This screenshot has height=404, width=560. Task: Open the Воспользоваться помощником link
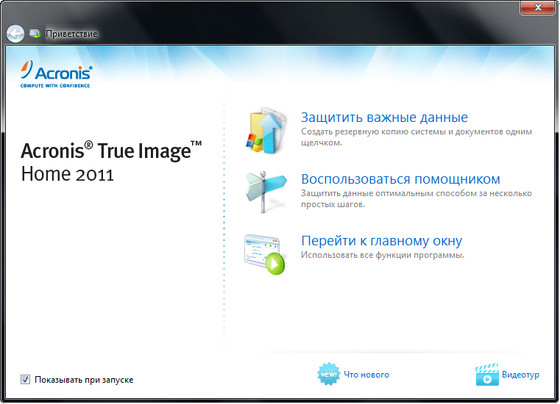400,179
